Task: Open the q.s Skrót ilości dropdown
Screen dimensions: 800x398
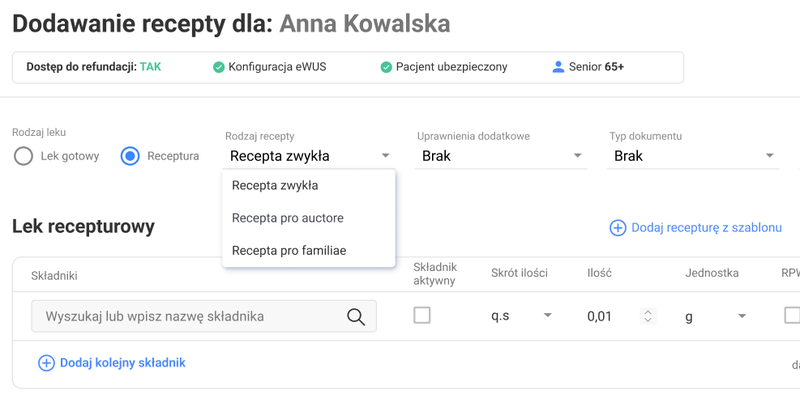Action: point(521,316)
